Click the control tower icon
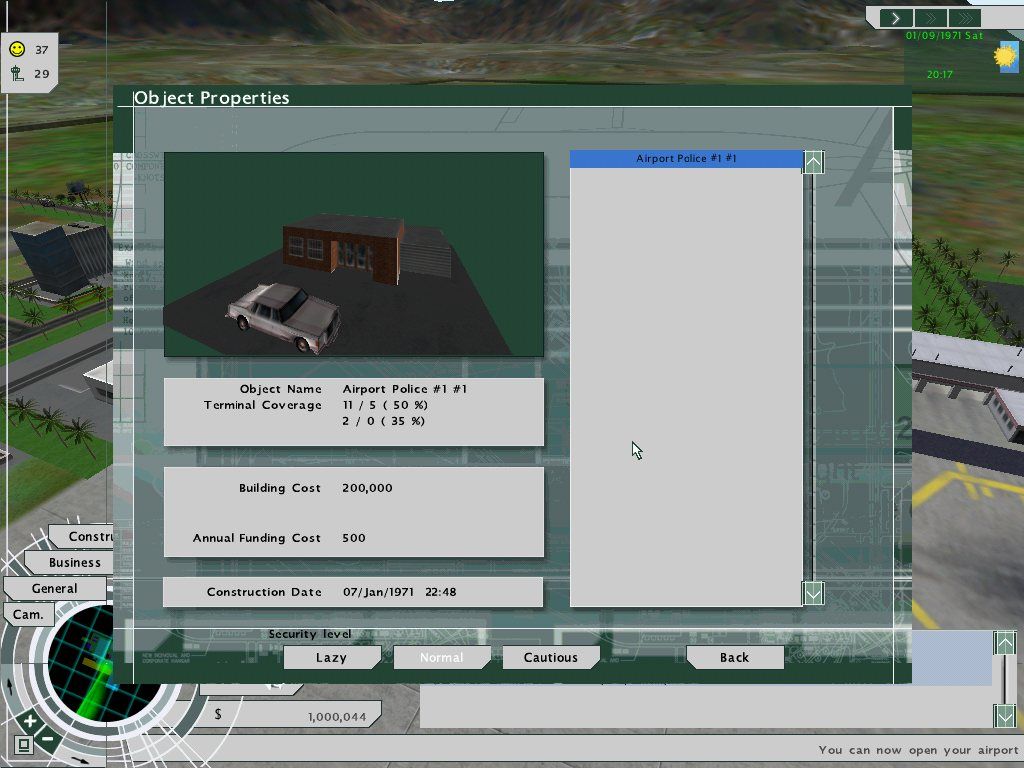 click(x=17, y=73)
